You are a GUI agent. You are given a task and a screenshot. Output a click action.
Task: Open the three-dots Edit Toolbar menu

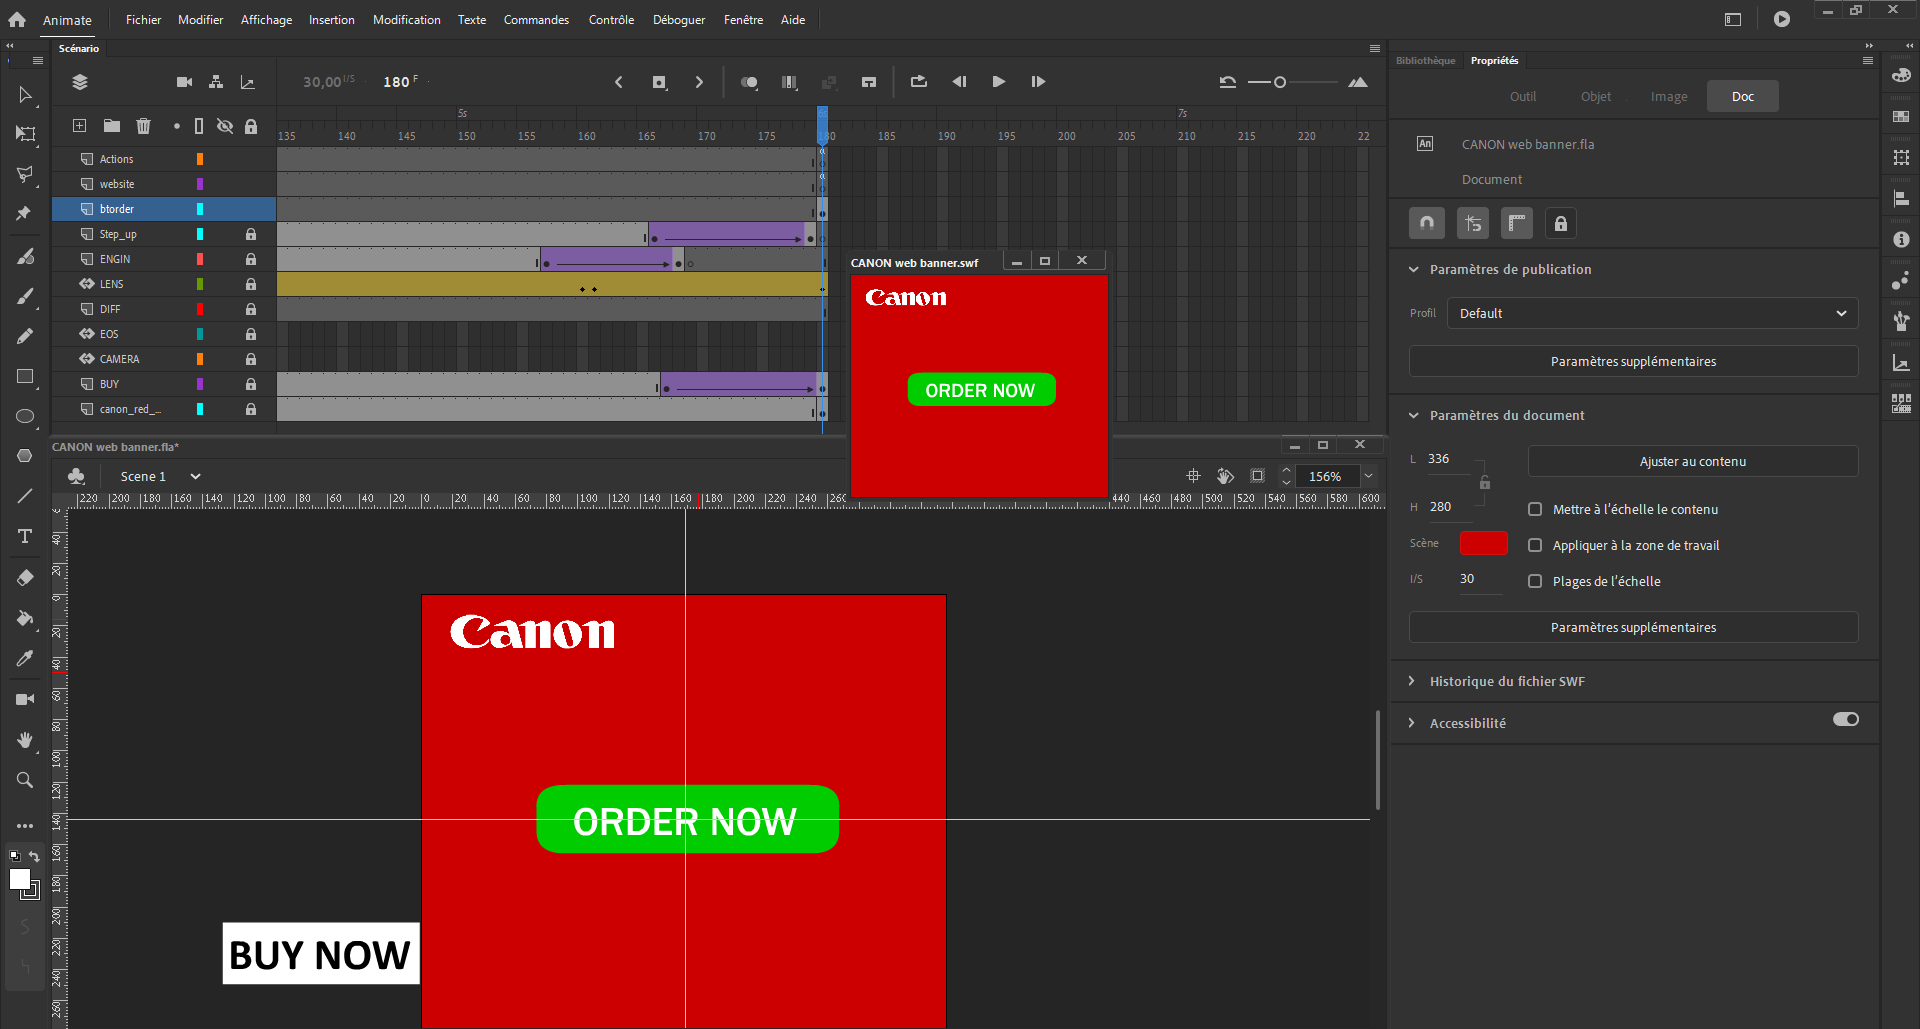25,826
